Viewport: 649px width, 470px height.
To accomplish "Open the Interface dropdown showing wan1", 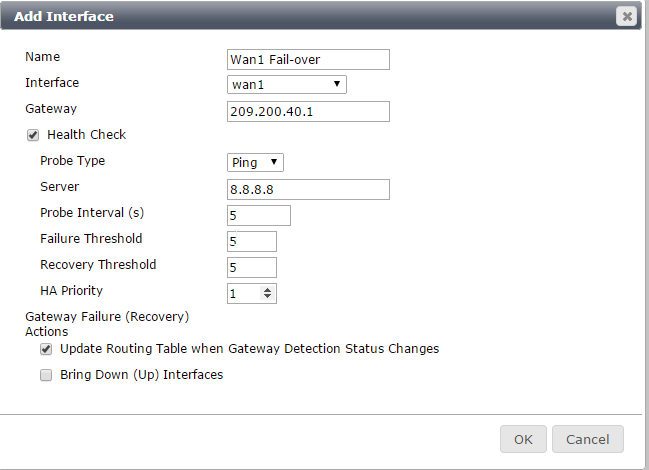I will tap(287, 84).
